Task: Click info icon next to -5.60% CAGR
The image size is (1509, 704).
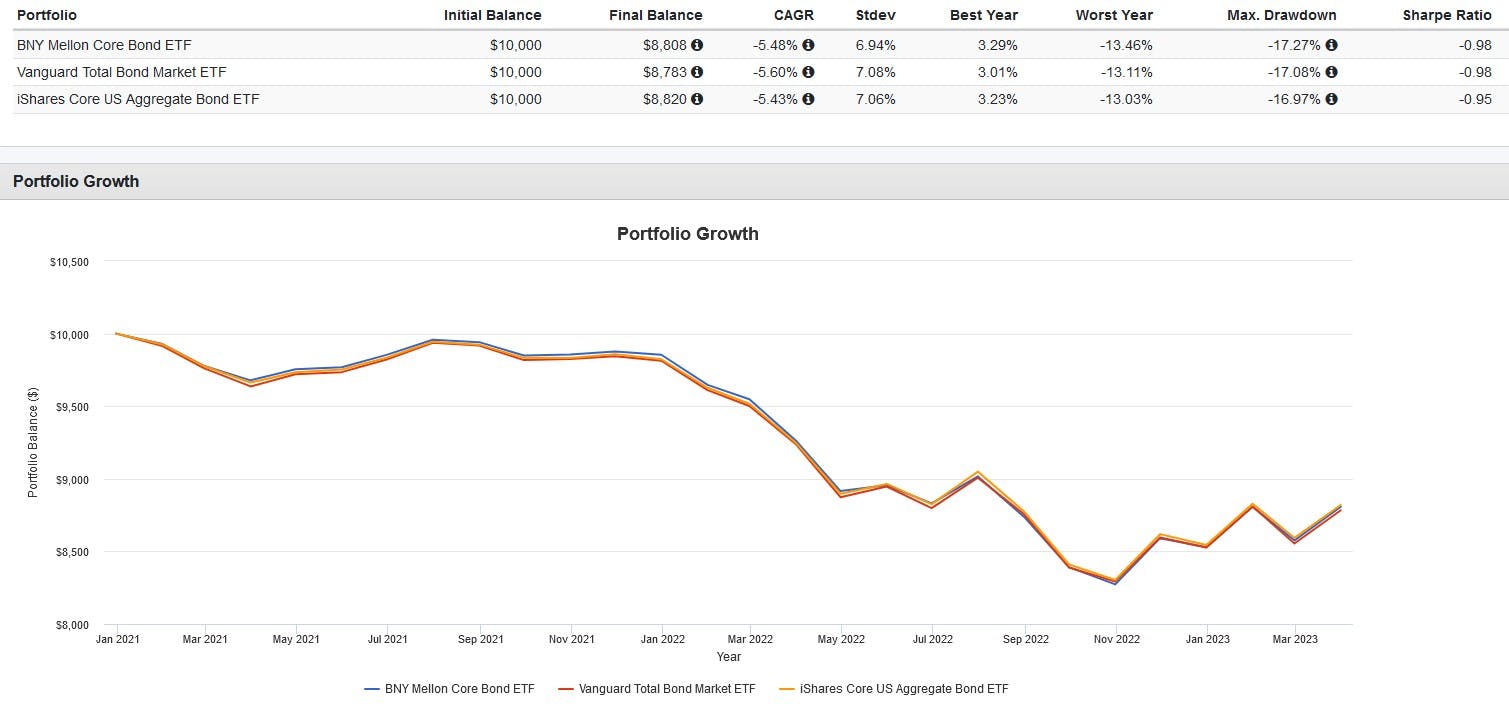Action: pos(808,72)
